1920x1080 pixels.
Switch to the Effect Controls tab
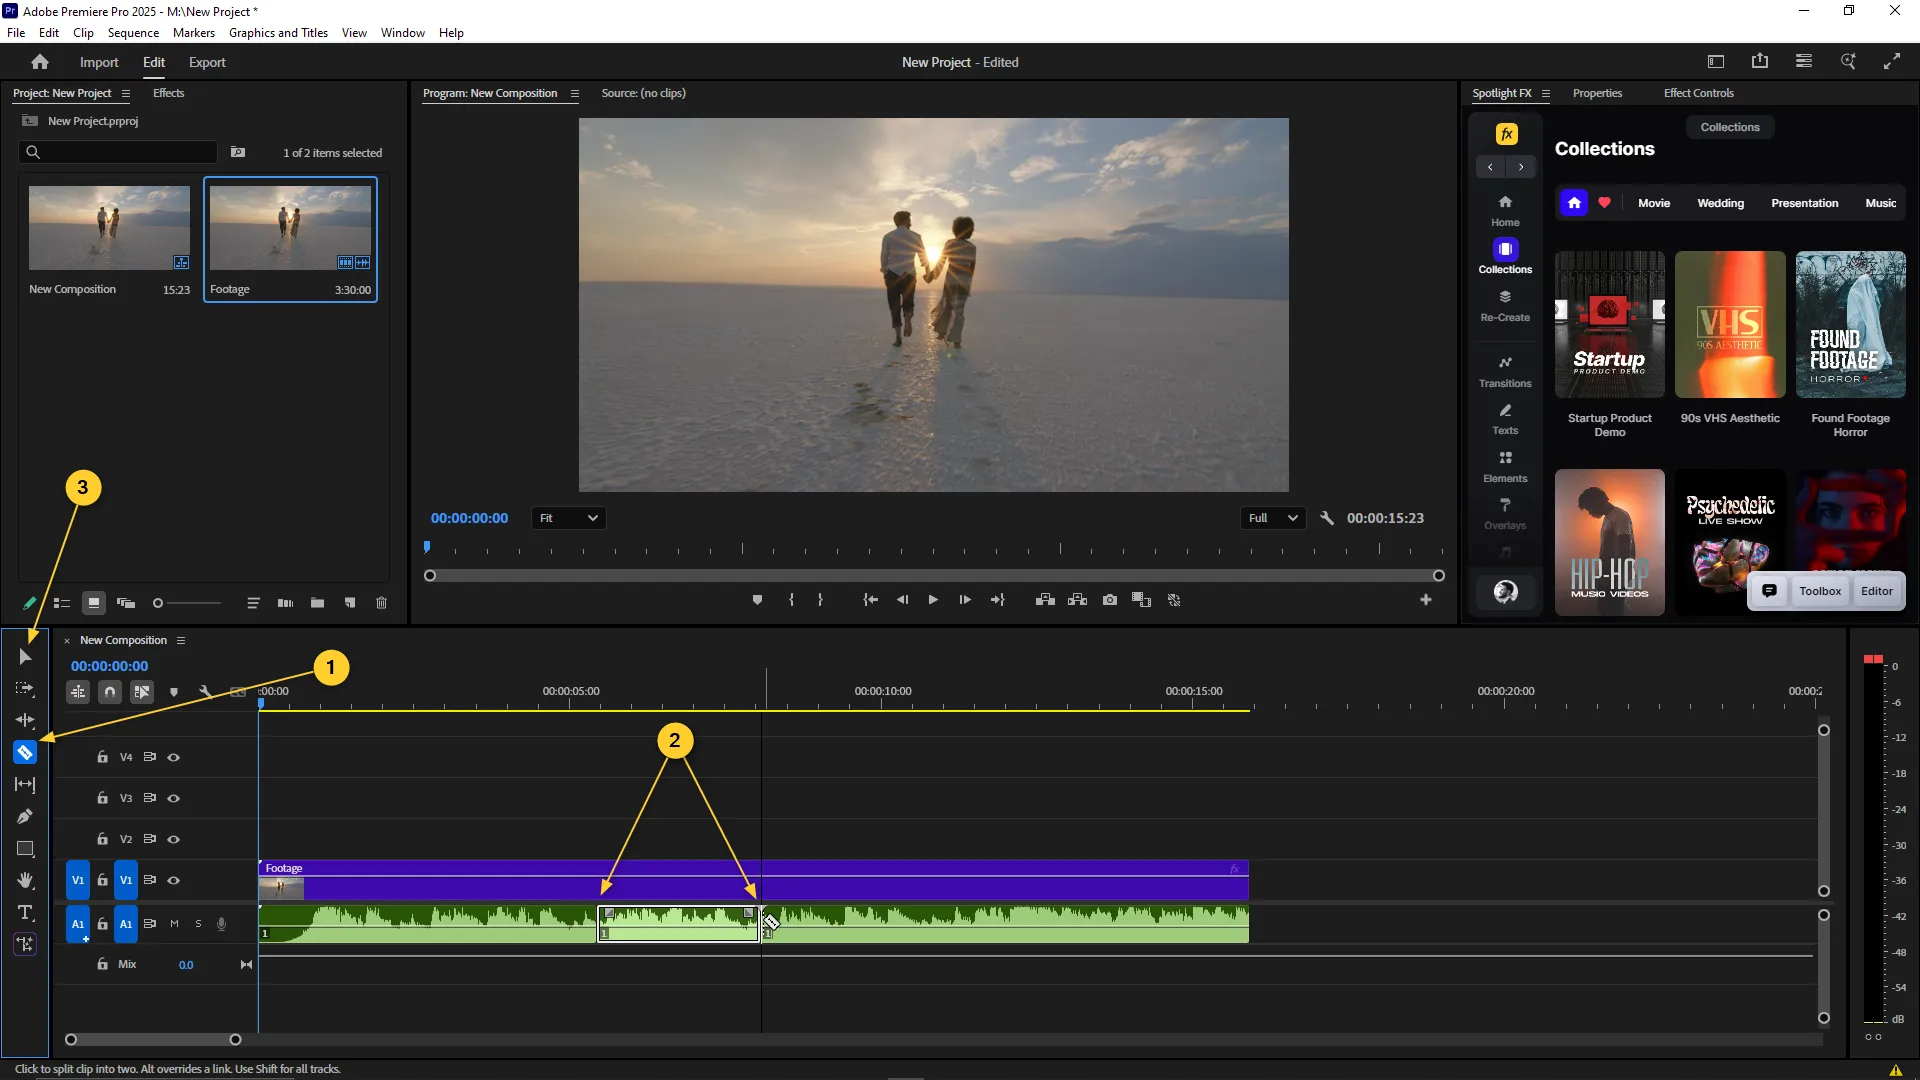(1698, 93)
